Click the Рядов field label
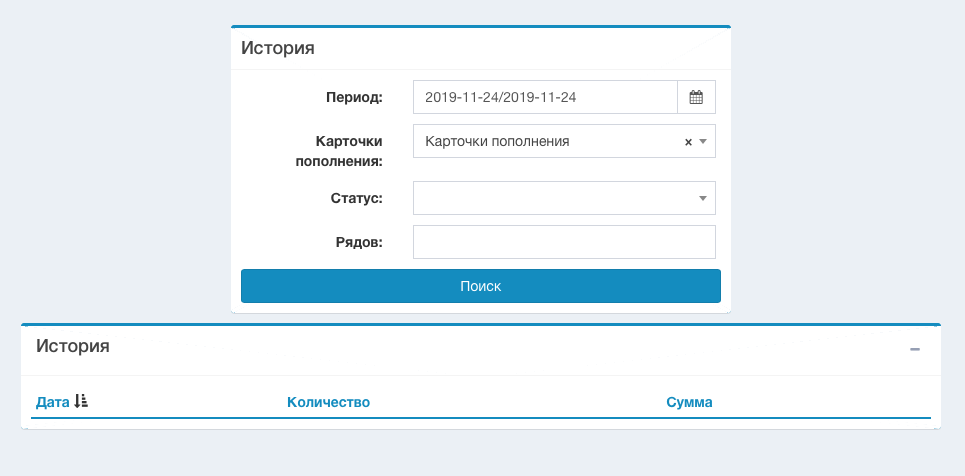965x476 pixels. pyautogui.click(x=359, y=242)
